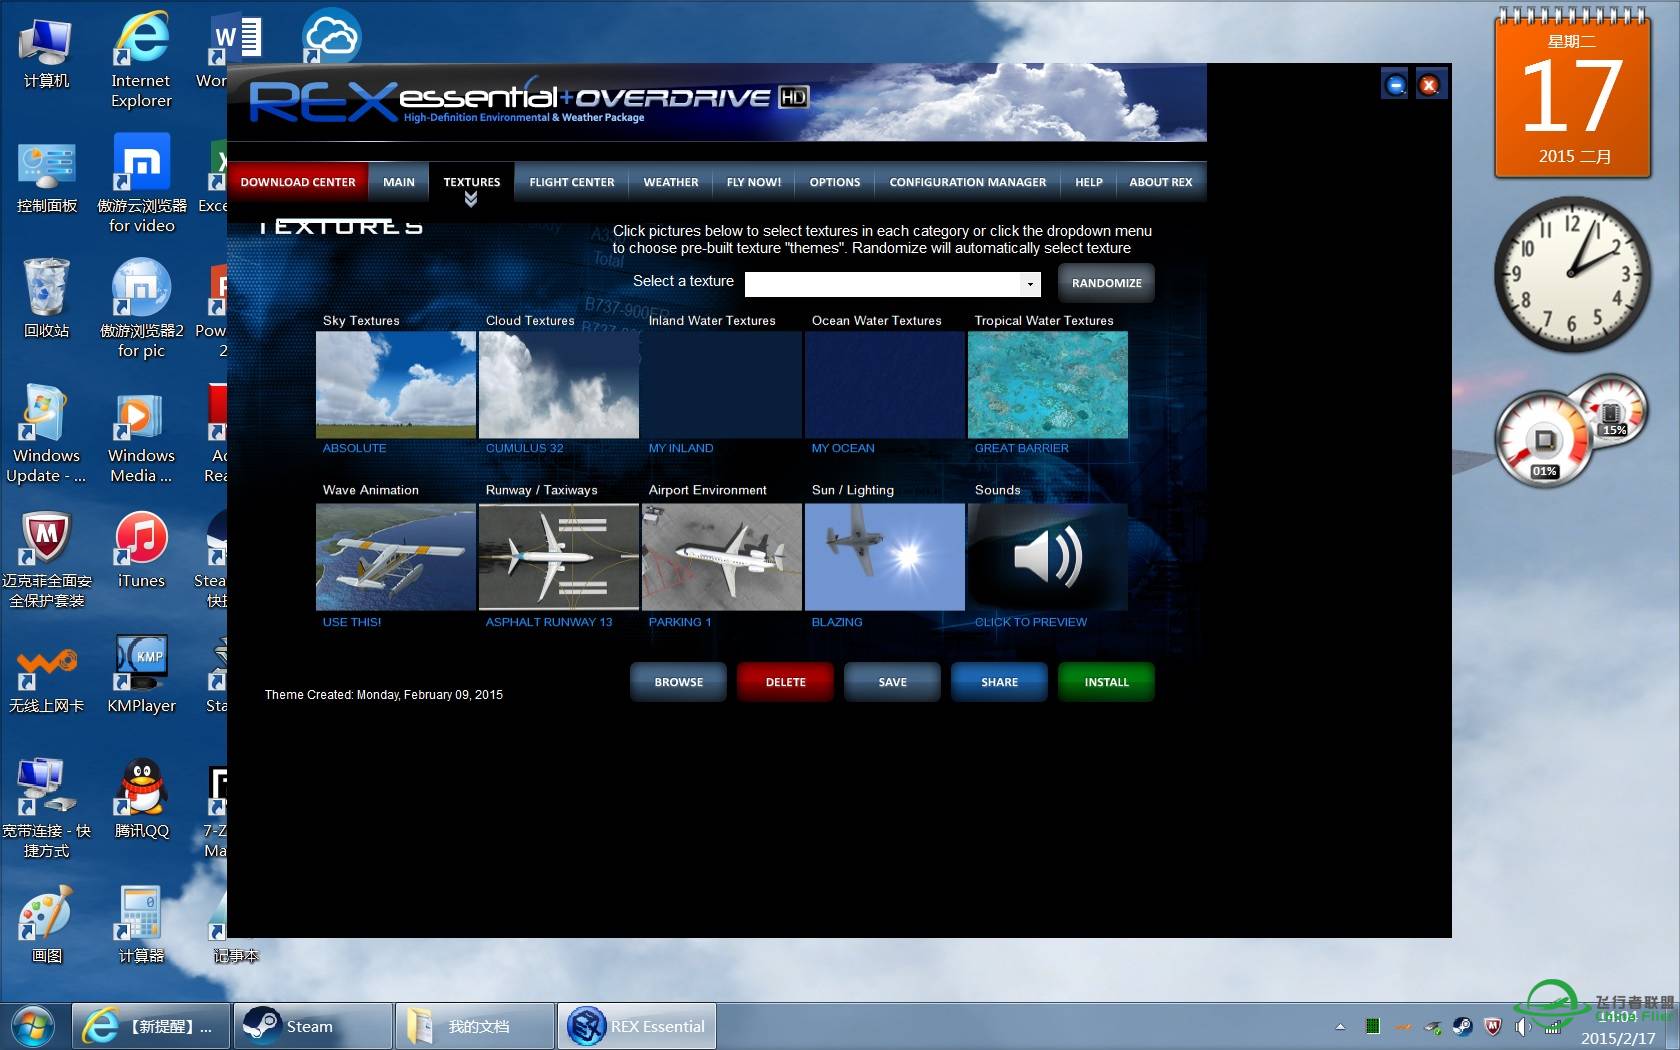1680x1050 pixels.
Task: Open Internet Explorer desktop shortcut
Action: 141,60
